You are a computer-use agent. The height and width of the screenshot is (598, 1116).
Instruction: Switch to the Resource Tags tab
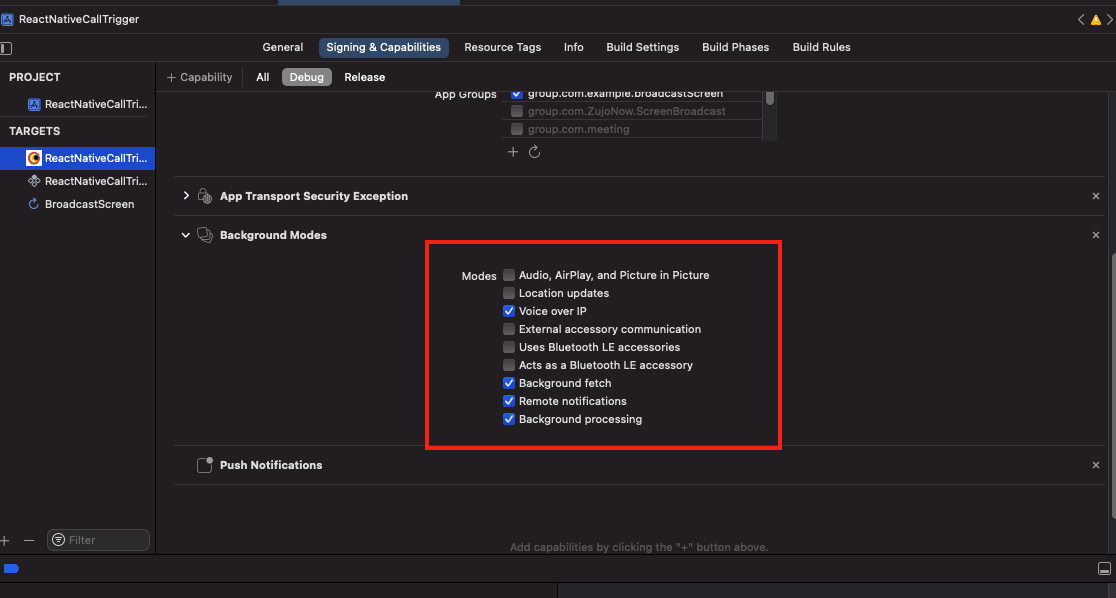point(502,48)
